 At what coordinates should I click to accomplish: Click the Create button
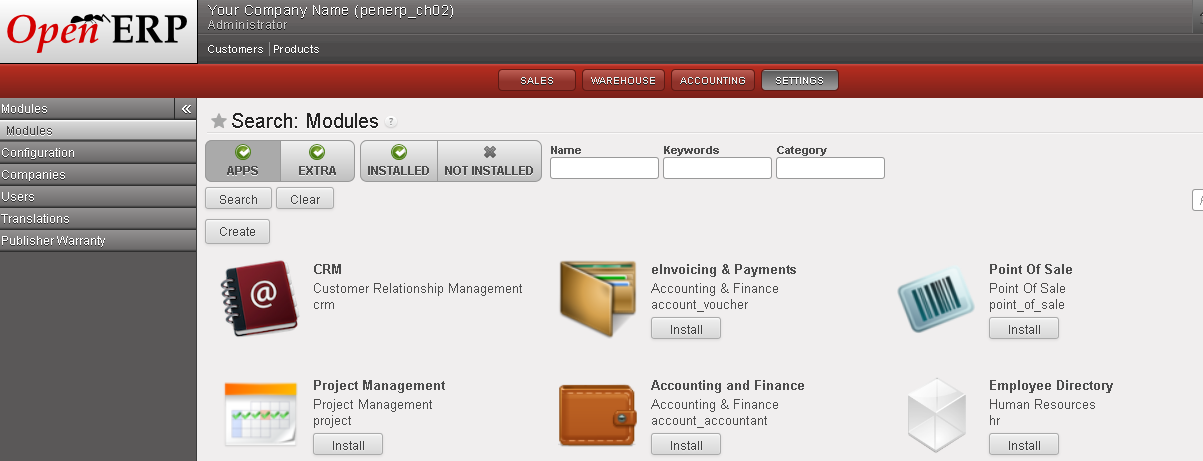coord(237,231)
